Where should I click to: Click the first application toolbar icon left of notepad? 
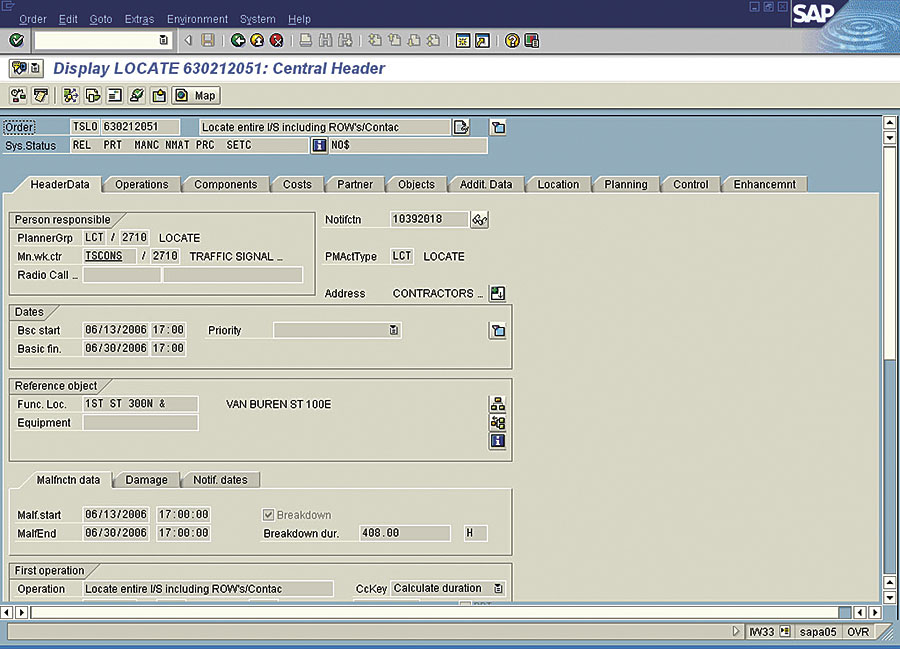tap(18, 95)
